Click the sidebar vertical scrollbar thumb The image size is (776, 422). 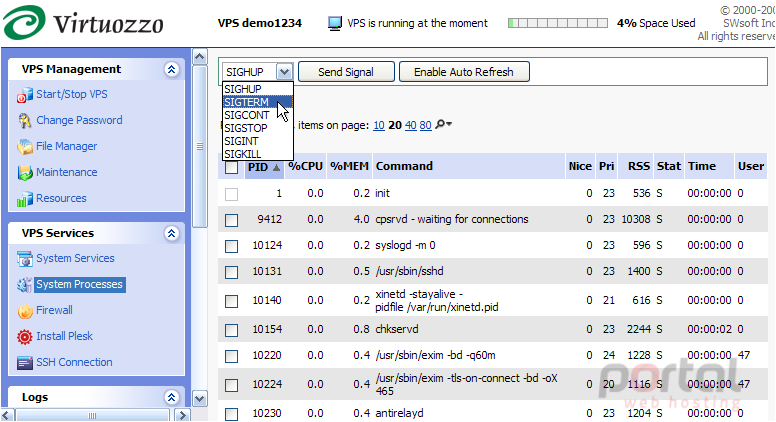[199, 146]
